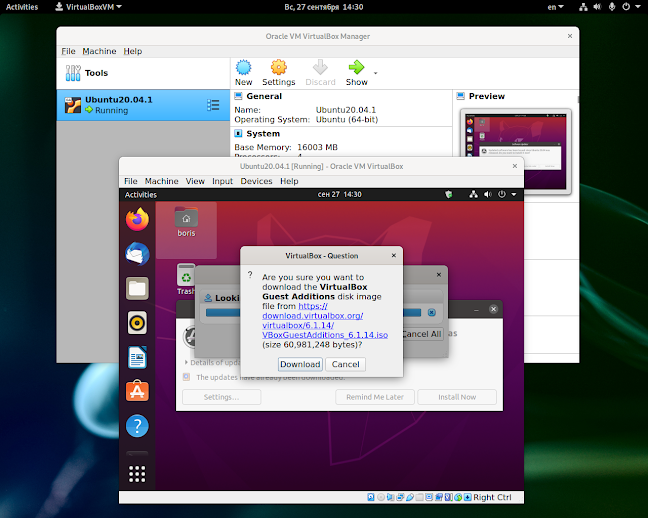This screenshot has width=648, height=518.
Task: Open the View menu in the VM window
Action: [195, 181]
